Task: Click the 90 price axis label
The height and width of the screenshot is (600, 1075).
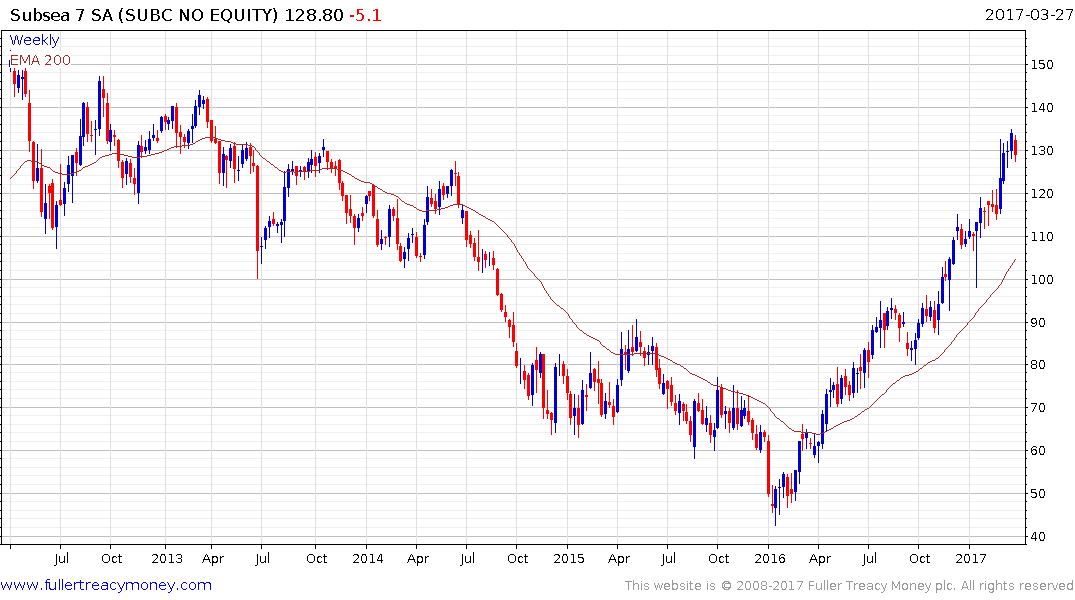Action: click(1039, 322)
